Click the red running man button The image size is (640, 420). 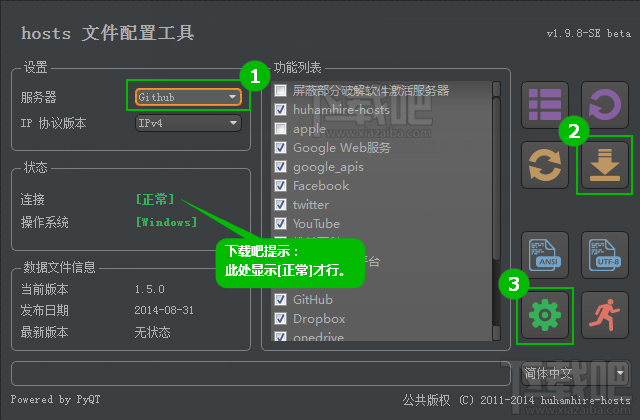click(x=604, y=315)
